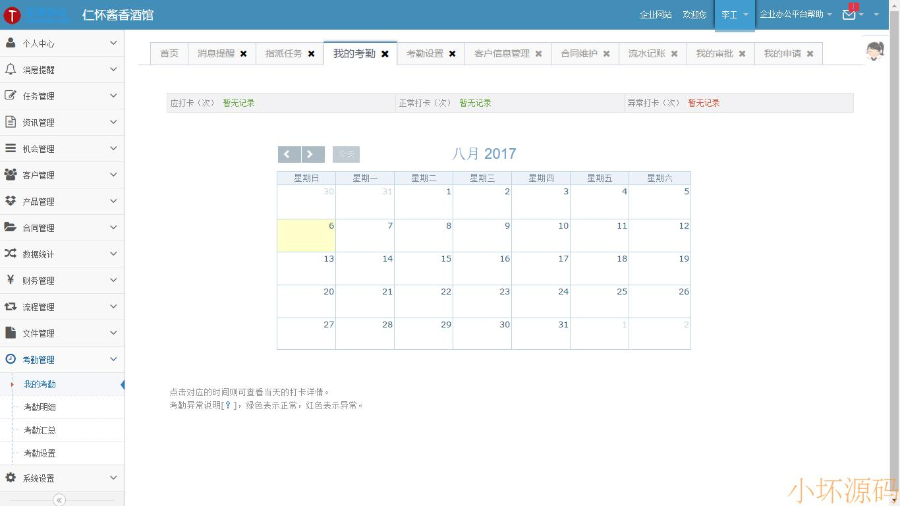Close the 流水记账 tab
The image size is (900, 506).
[x=674, y=54]
